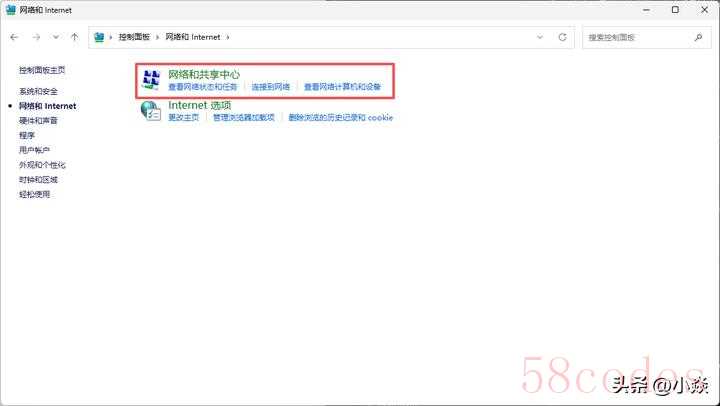
Task: Click the search magnifier icon
Action: [698, 37]
